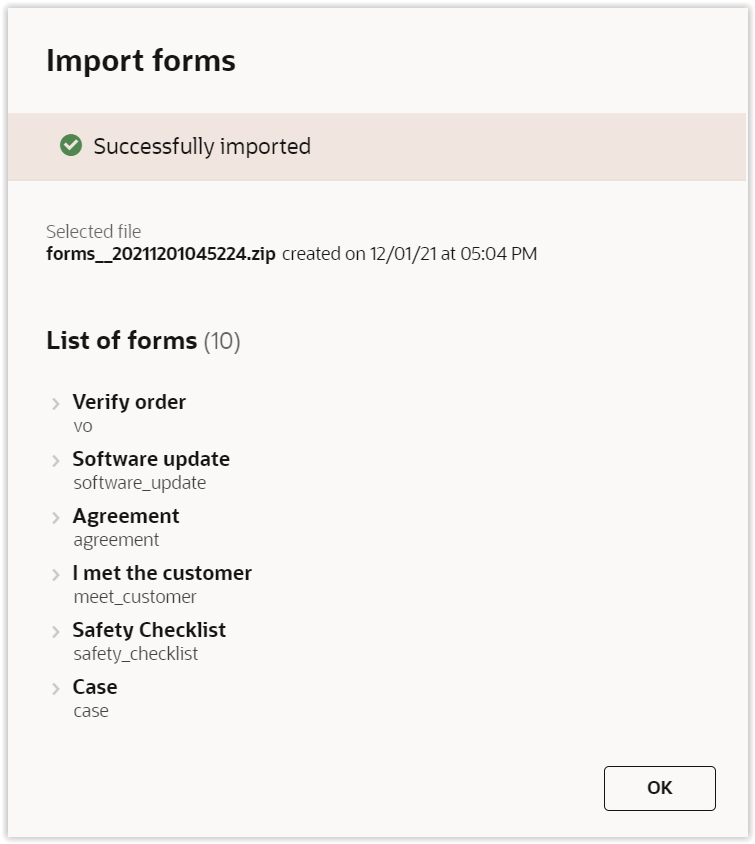Expand the Case form chevron
Screen dimensions: 755x844
pyautogui.click(x=56, y=689)
